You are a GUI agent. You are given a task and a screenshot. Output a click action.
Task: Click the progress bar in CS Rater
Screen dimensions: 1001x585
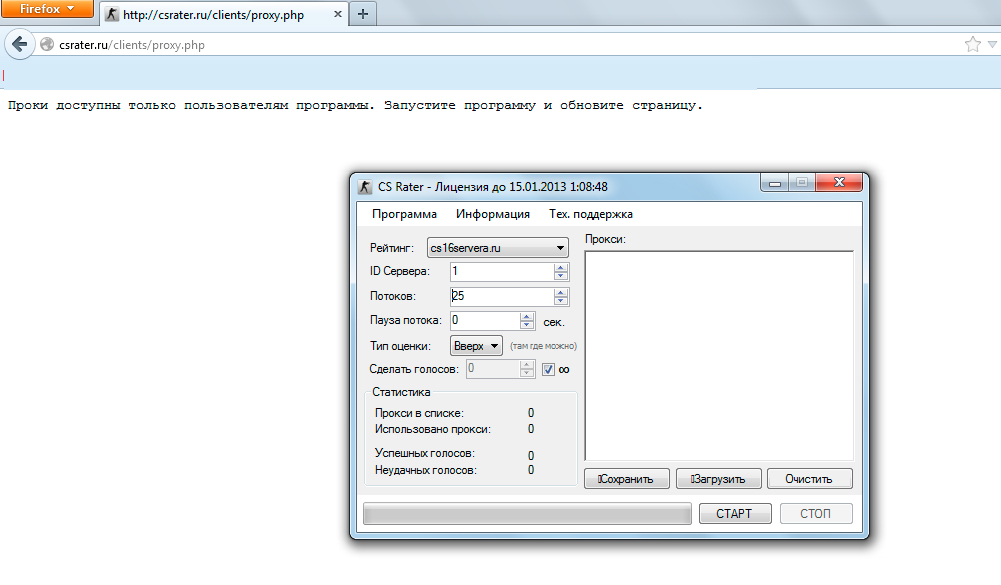tap(527, 513)
